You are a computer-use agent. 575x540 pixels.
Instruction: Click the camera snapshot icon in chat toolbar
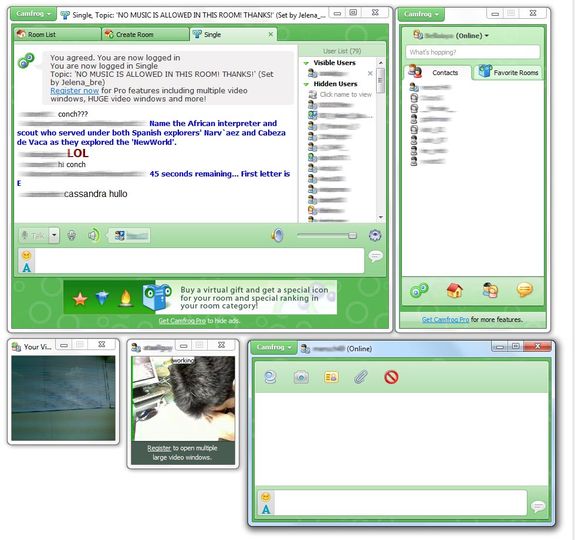[301, 377]
